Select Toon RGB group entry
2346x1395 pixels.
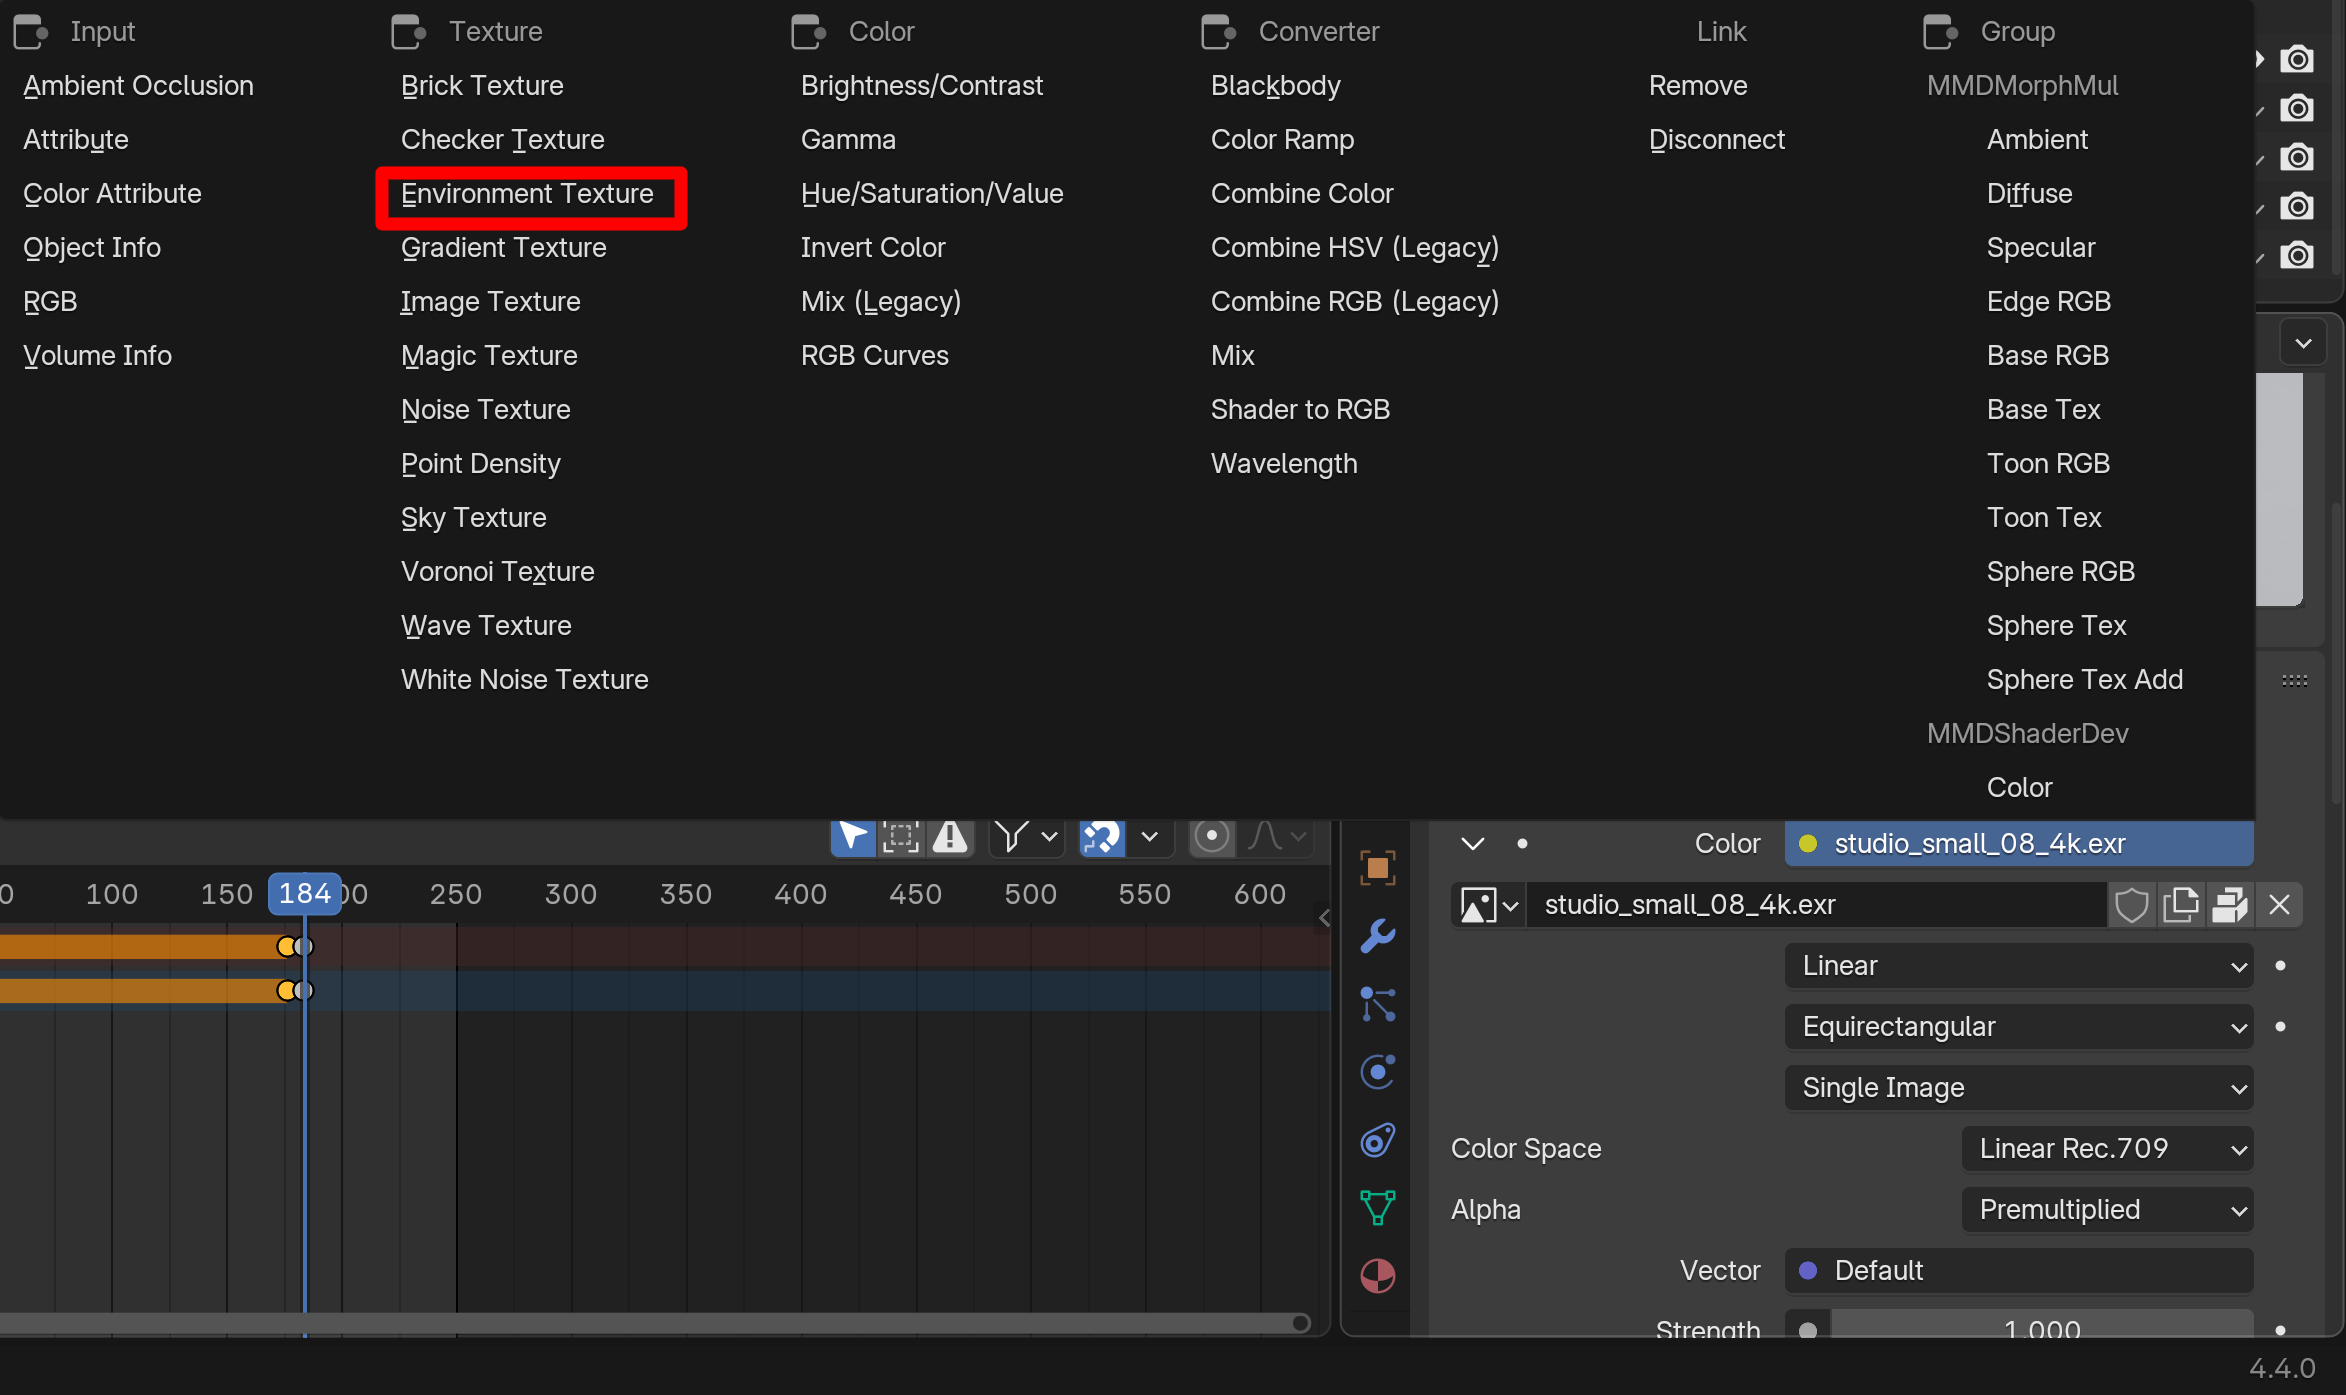(2048, 464)
